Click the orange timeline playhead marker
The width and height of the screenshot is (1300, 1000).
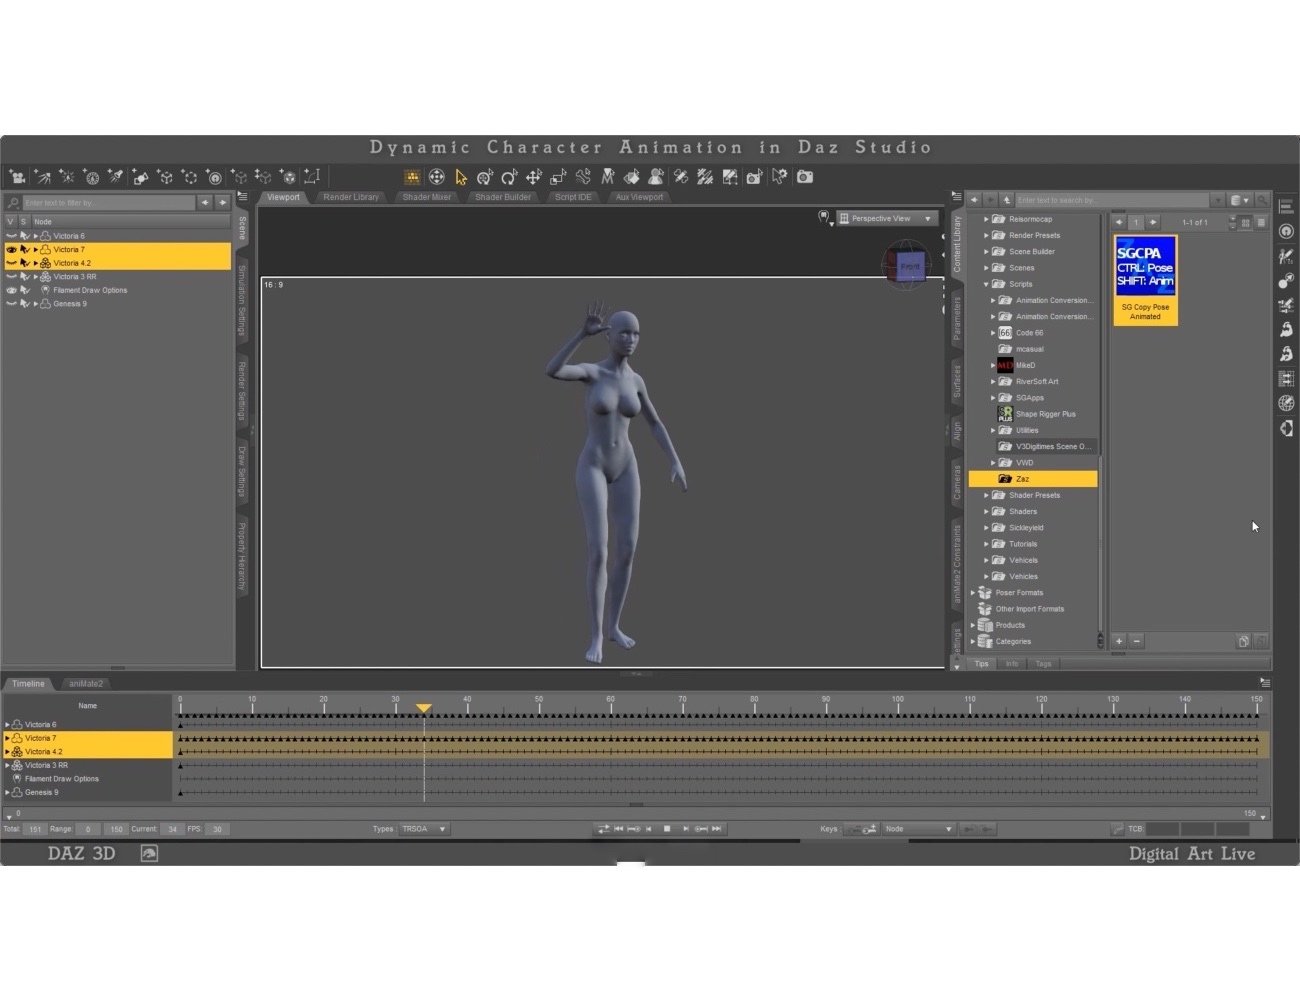point(424,708)
